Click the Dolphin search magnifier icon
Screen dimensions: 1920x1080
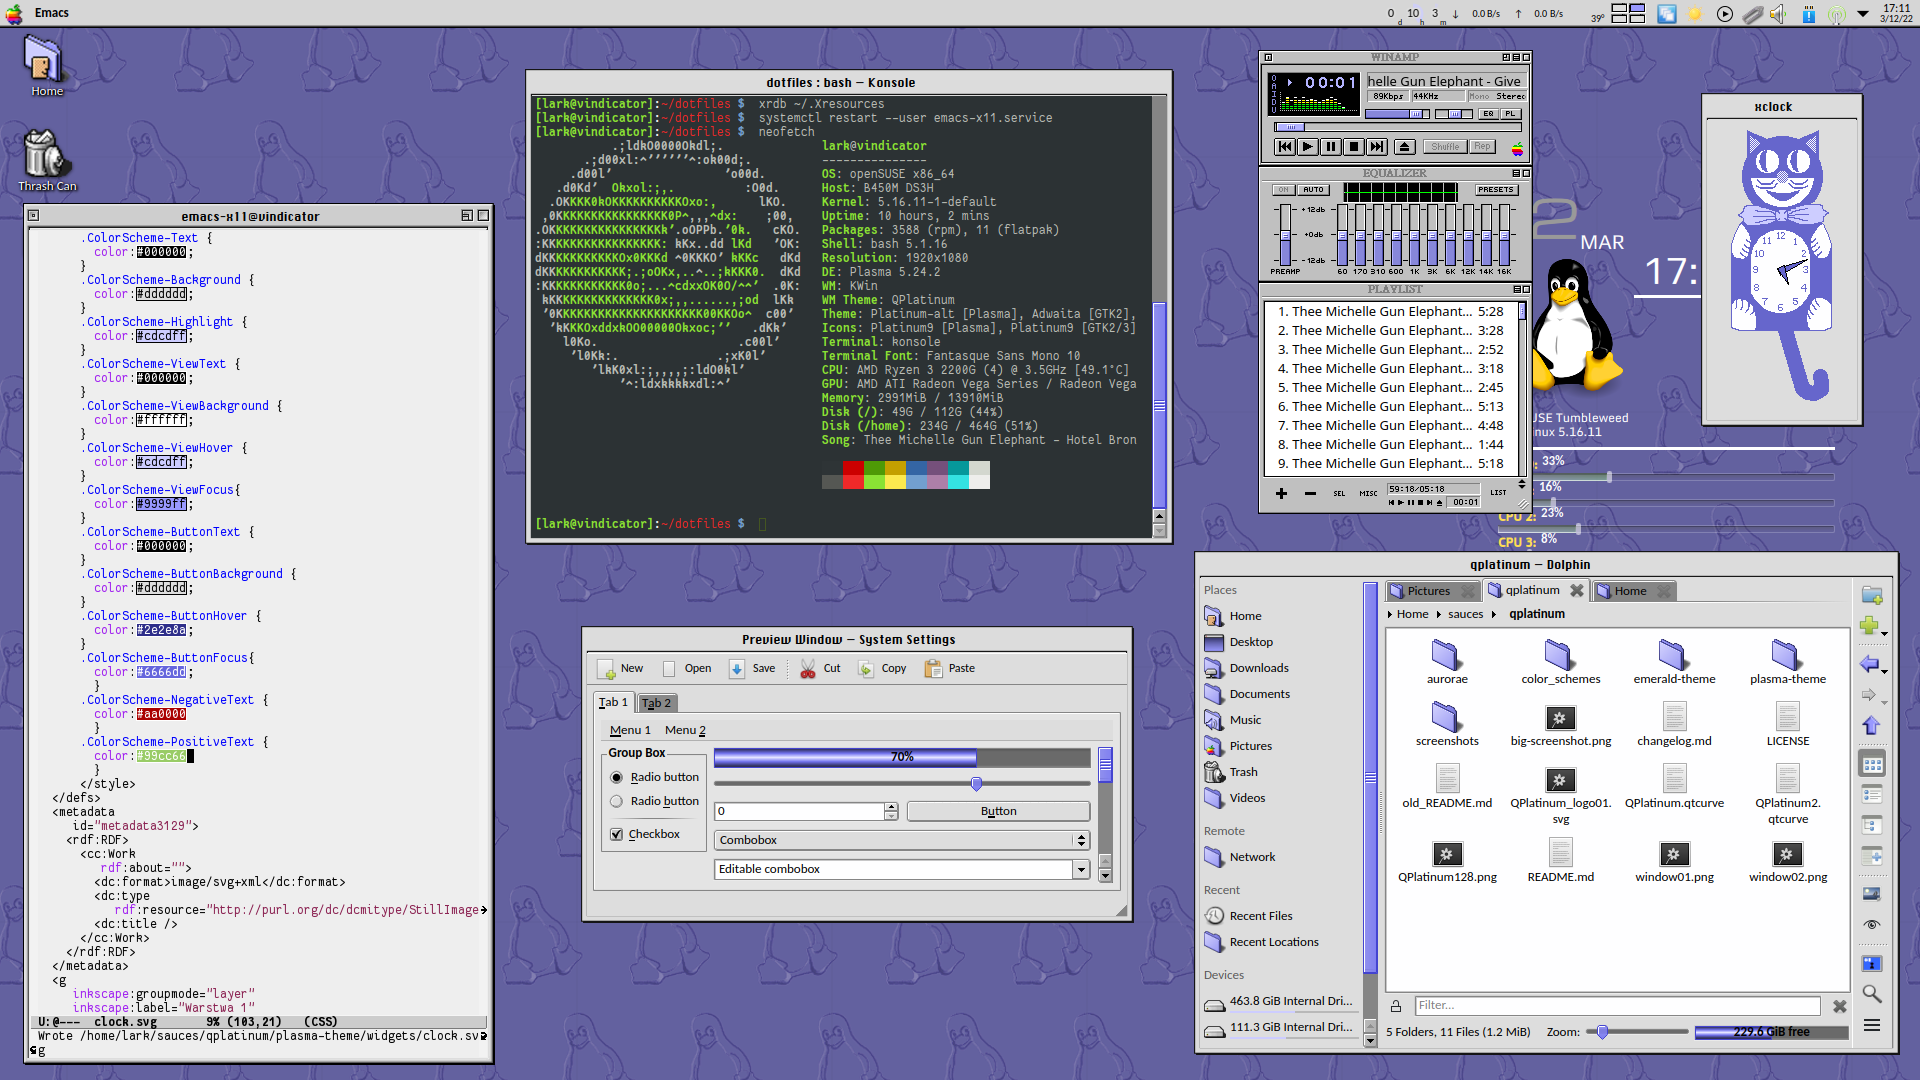(1872, 994)
